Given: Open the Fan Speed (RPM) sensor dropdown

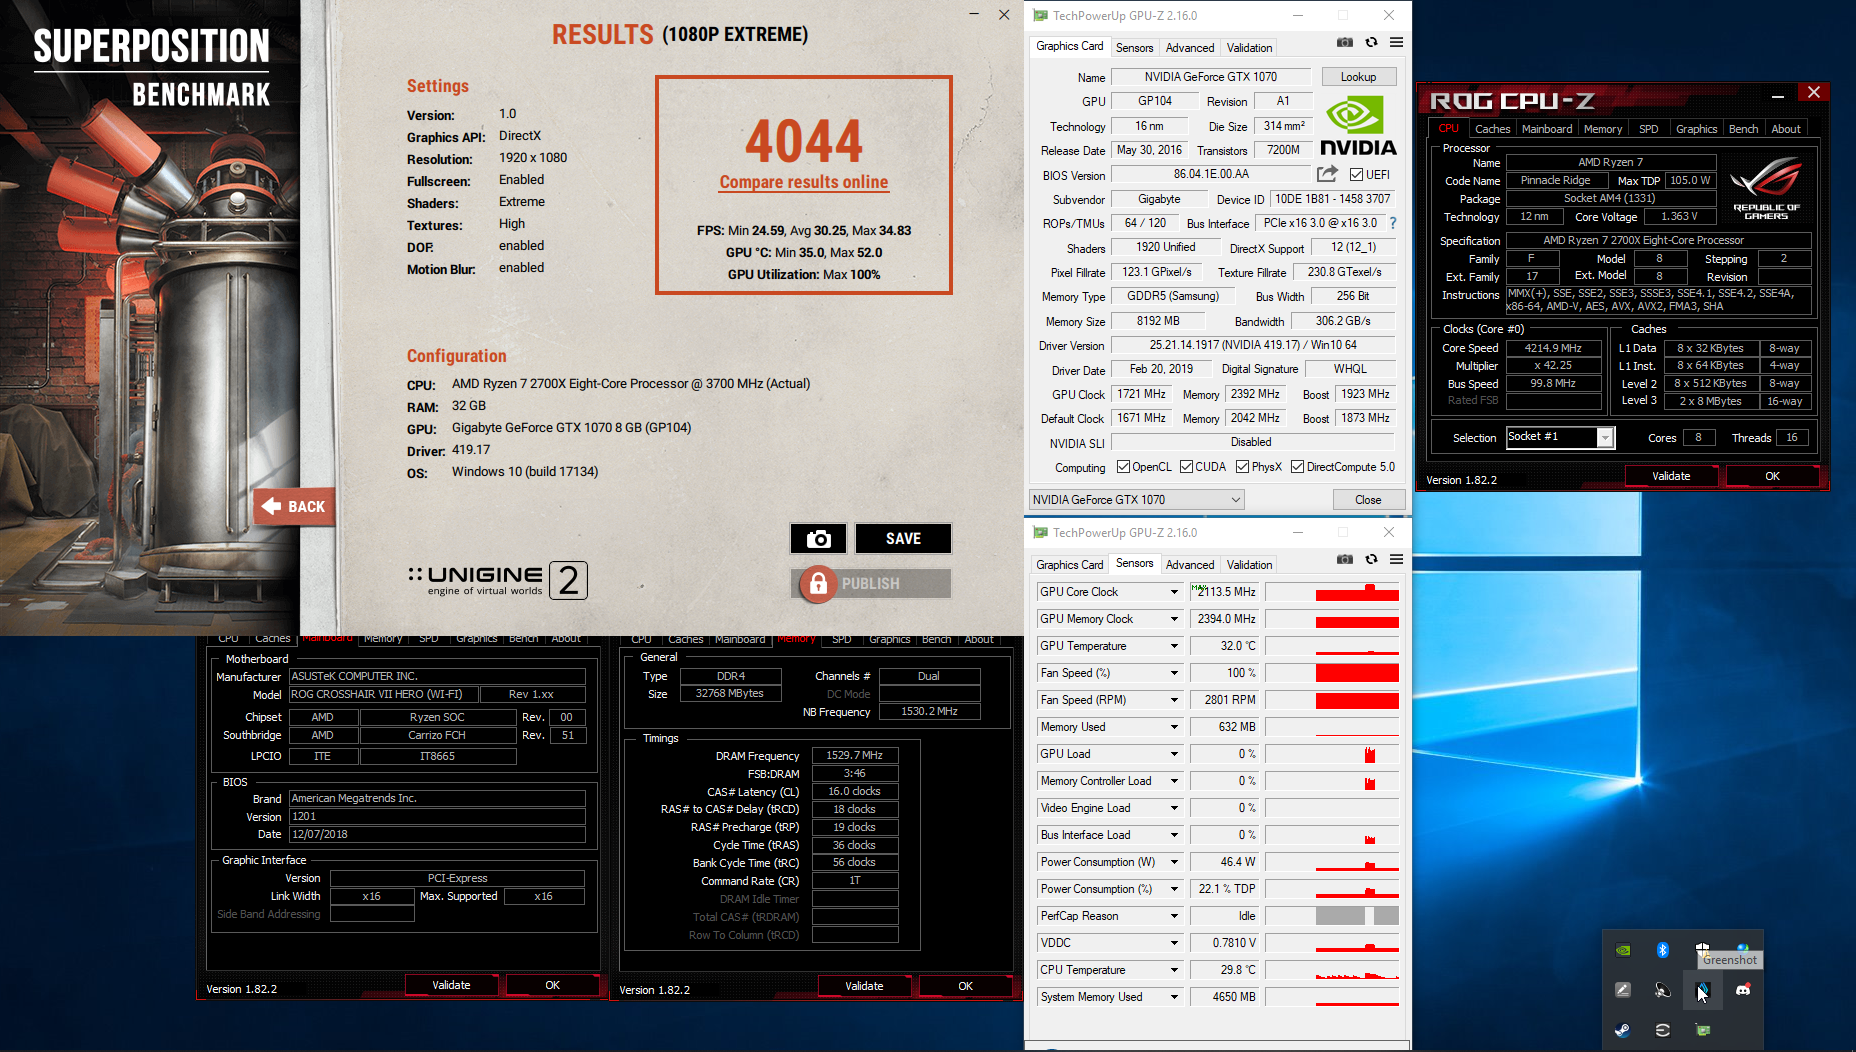Looking at the screenshot, I should click(1174, 700).
